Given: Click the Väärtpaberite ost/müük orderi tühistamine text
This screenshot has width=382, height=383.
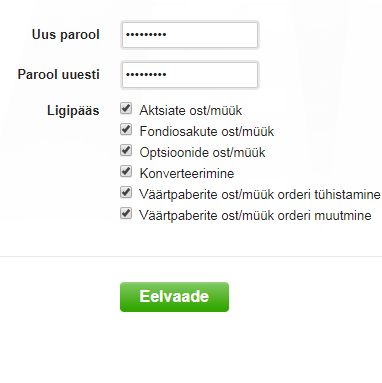Looking at the screenshot, I should [260, 194].
